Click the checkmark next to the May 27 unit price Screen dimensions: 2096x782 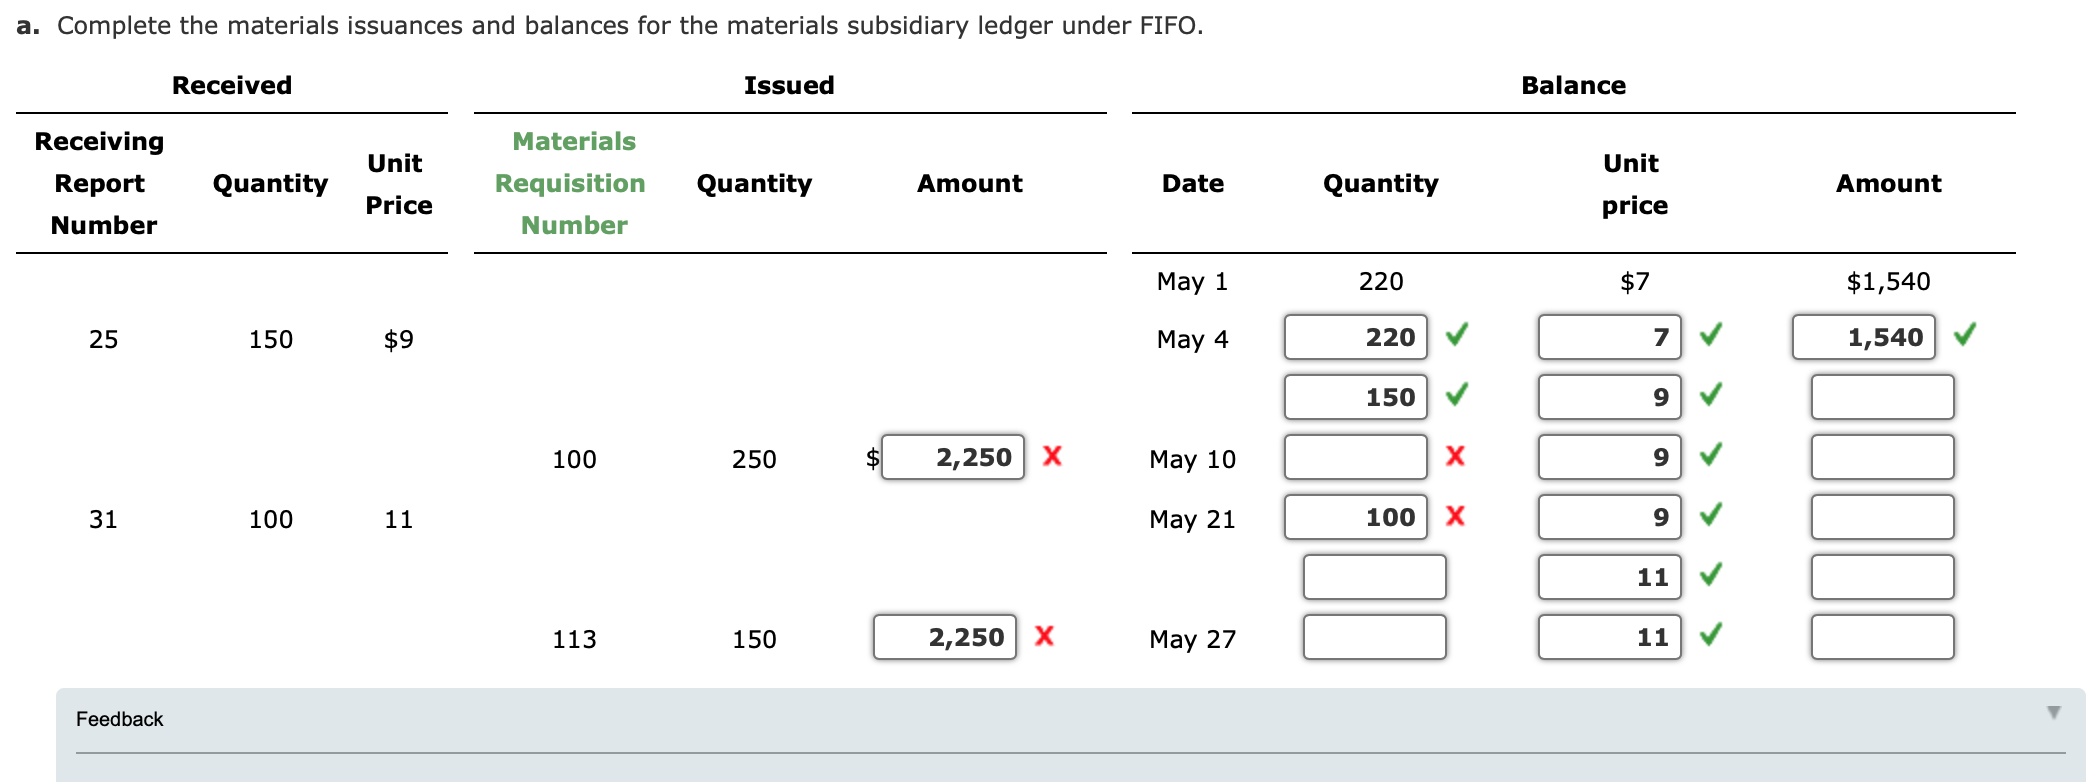pos(1710,635)
